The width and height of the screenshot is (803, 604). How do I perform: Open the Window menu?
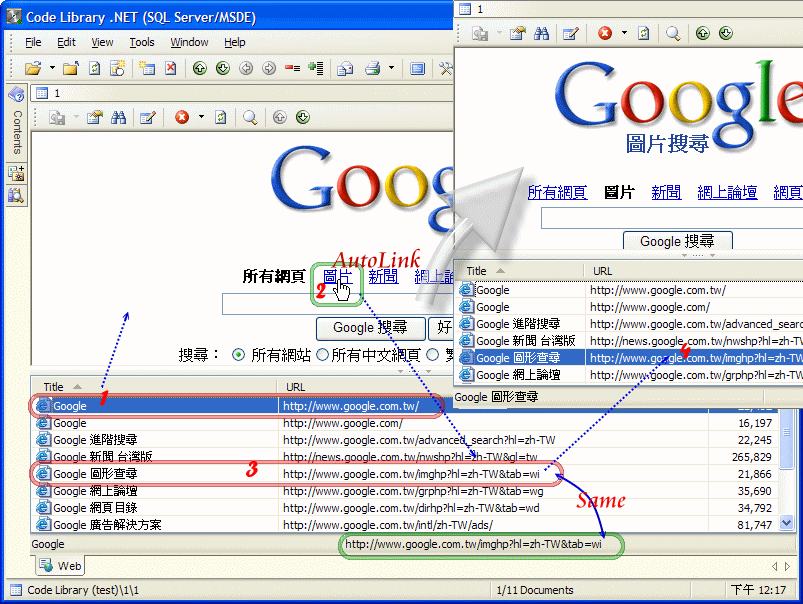click(x=189, y=42)
